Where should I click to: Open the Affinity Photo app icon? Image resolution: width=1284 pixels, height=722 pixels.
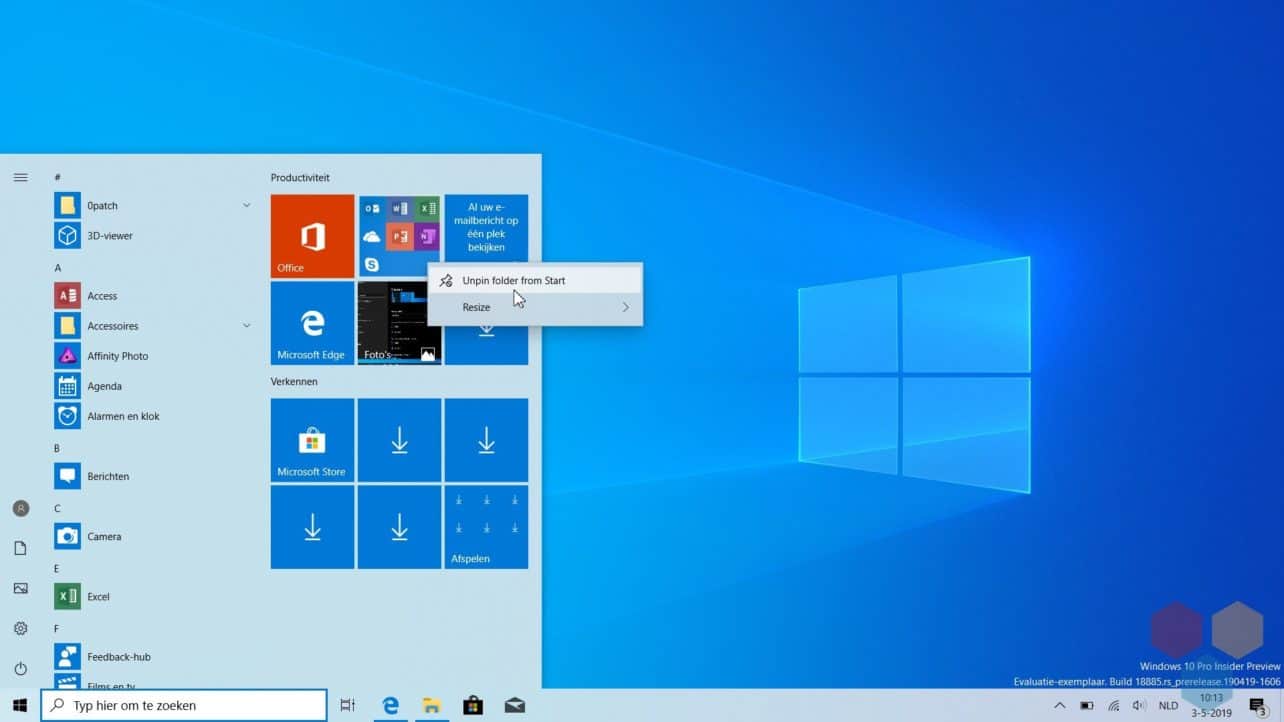(x=67, y=355)
